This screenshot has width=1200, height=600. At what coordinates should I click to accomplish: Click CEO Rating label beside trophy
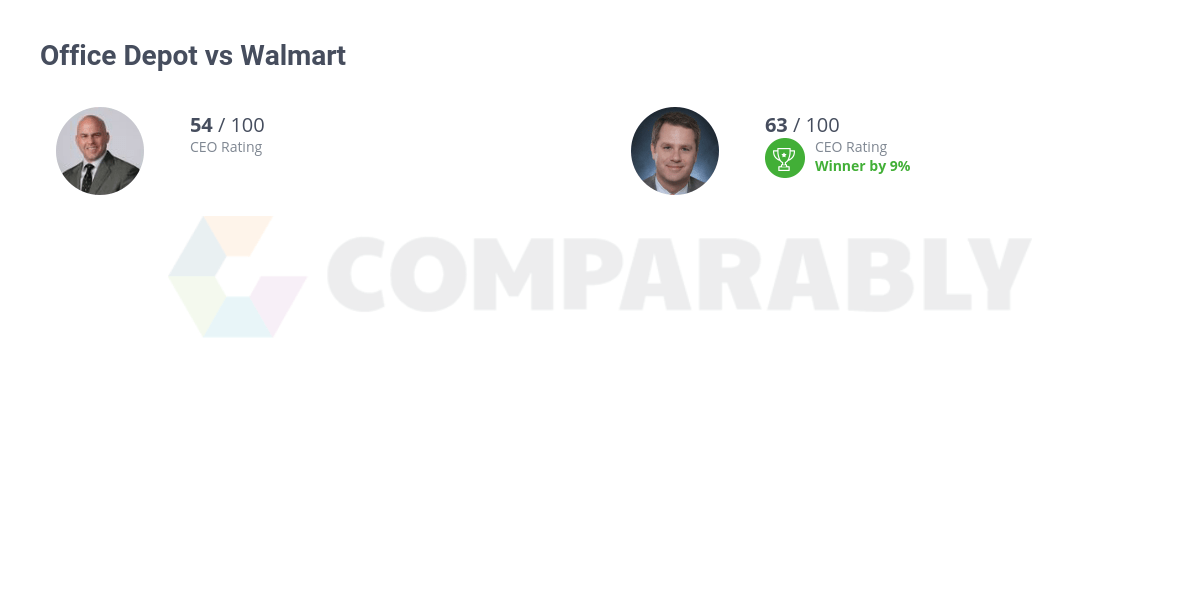(x=851, y=147)
